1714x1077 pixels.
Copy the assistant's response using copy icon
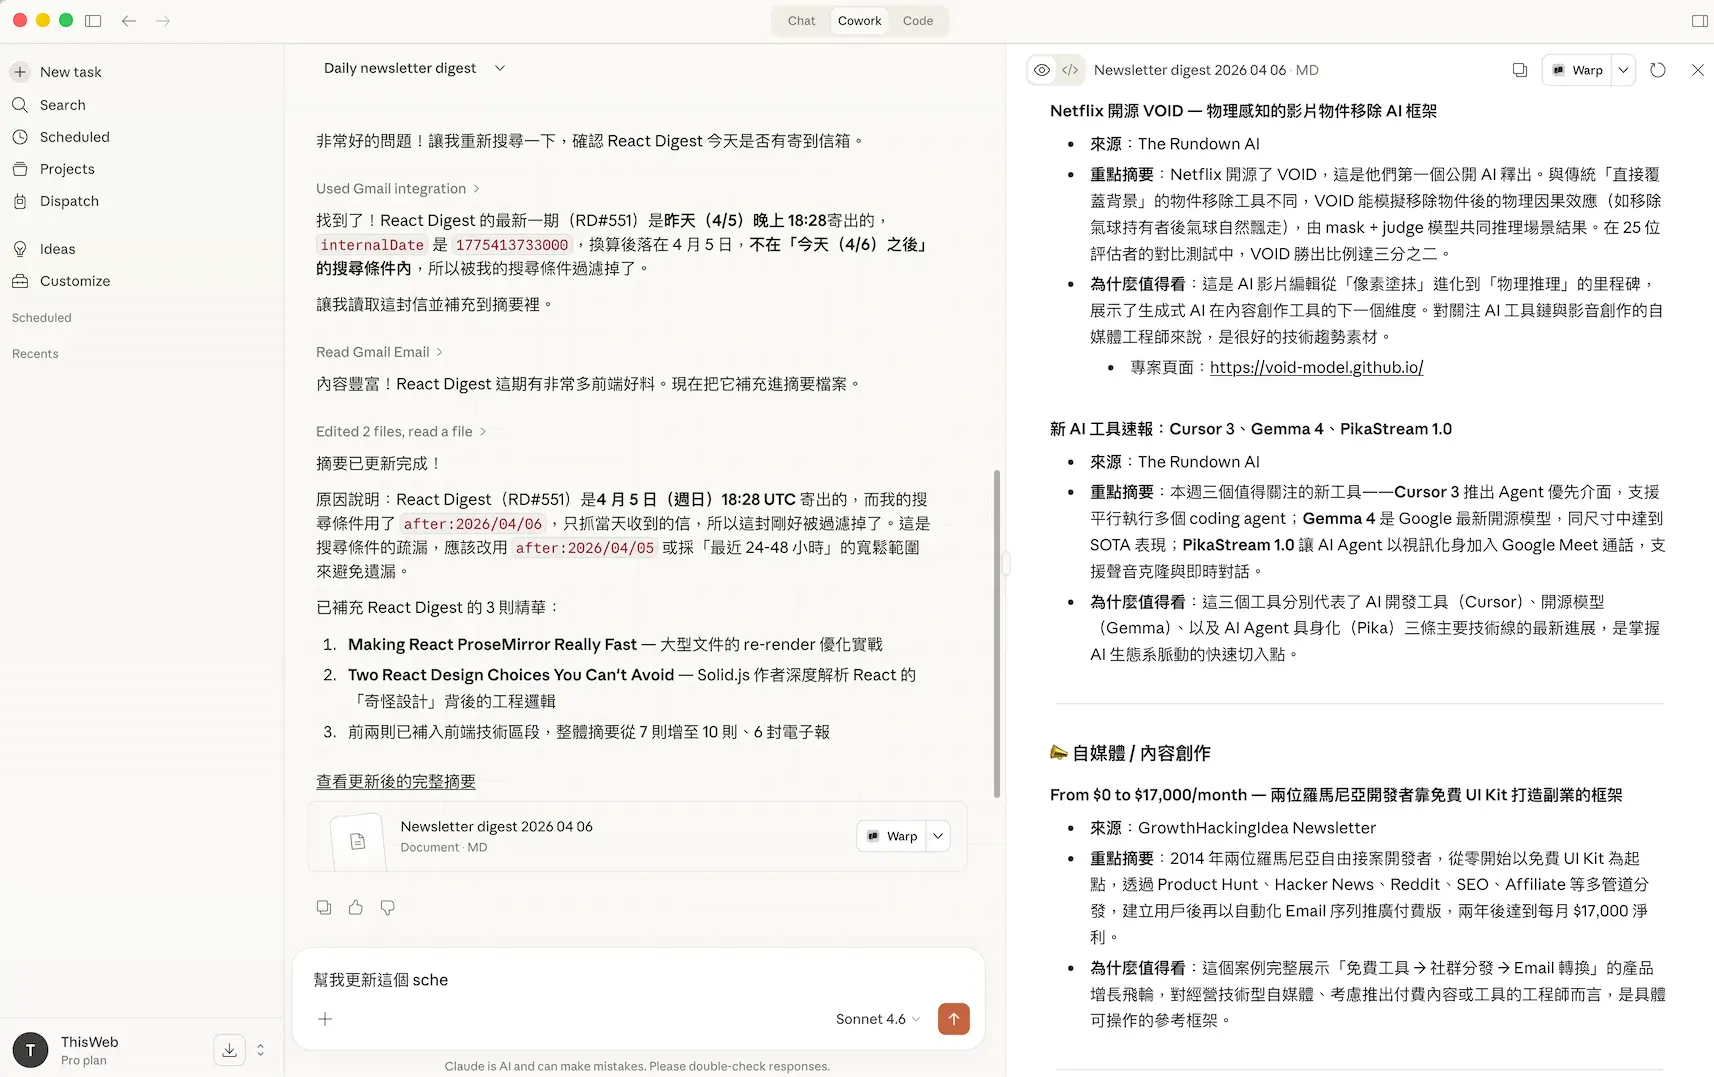point(323,907)
